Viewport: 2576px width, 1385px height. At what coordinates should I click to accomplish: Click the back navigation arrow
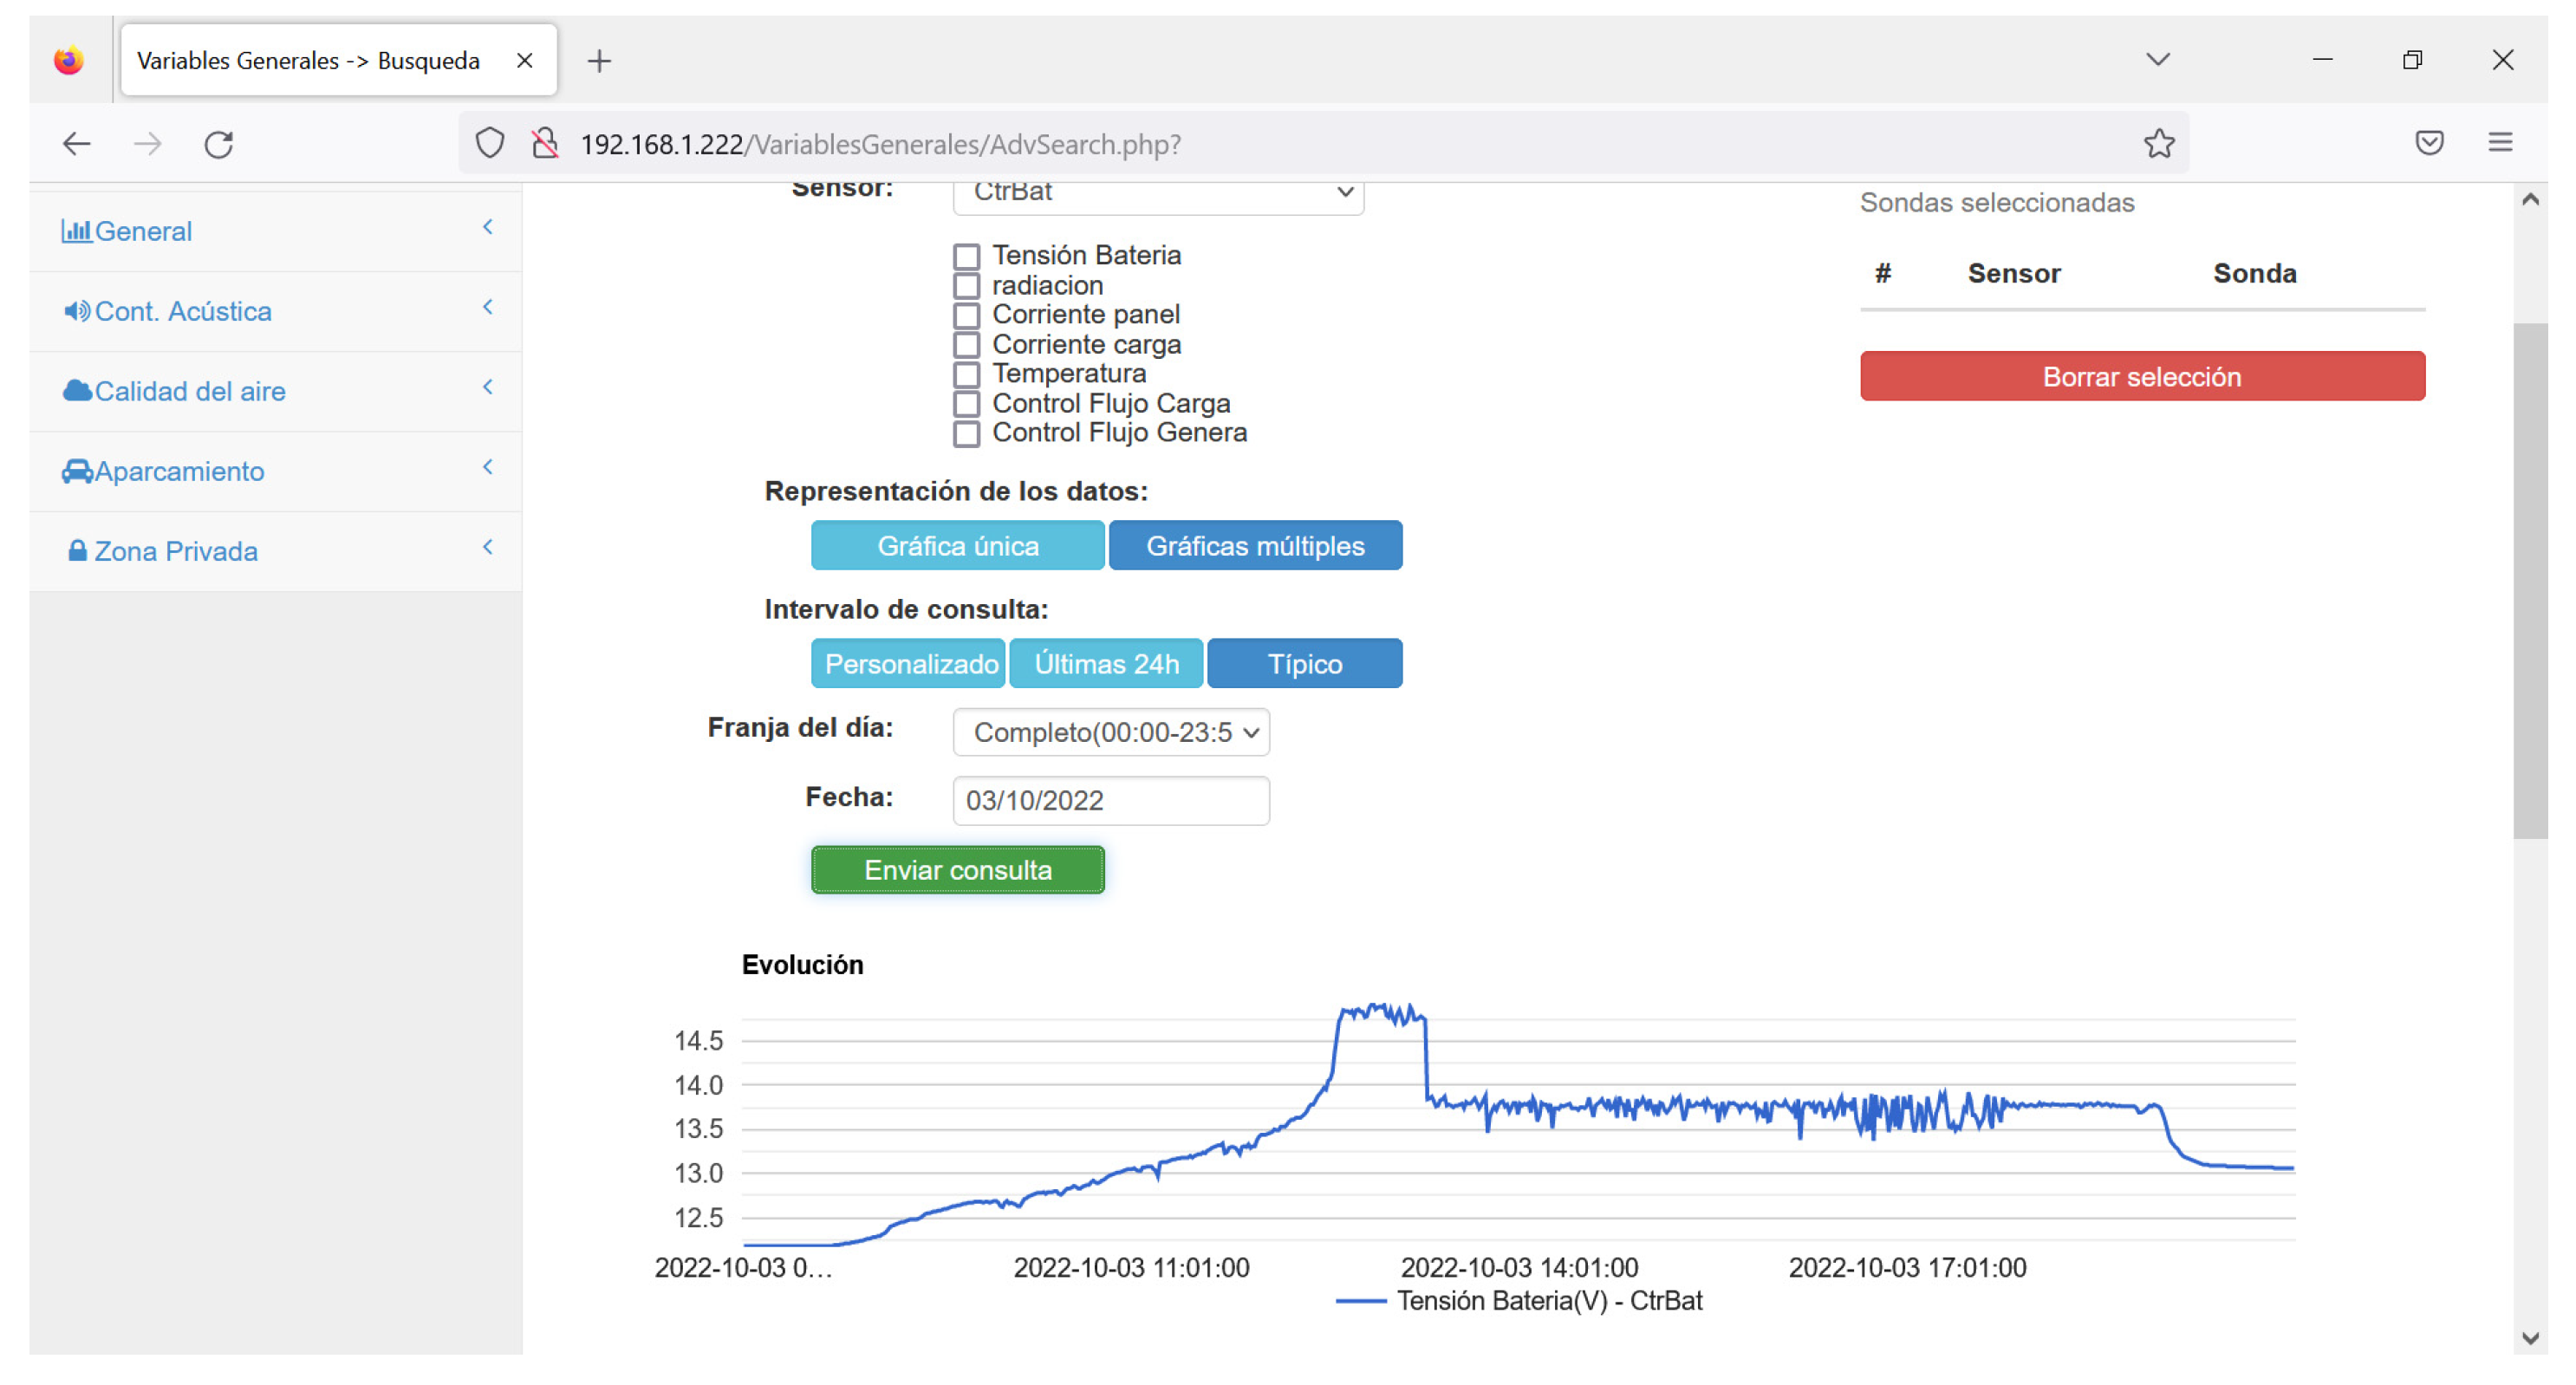click(77, 145)
